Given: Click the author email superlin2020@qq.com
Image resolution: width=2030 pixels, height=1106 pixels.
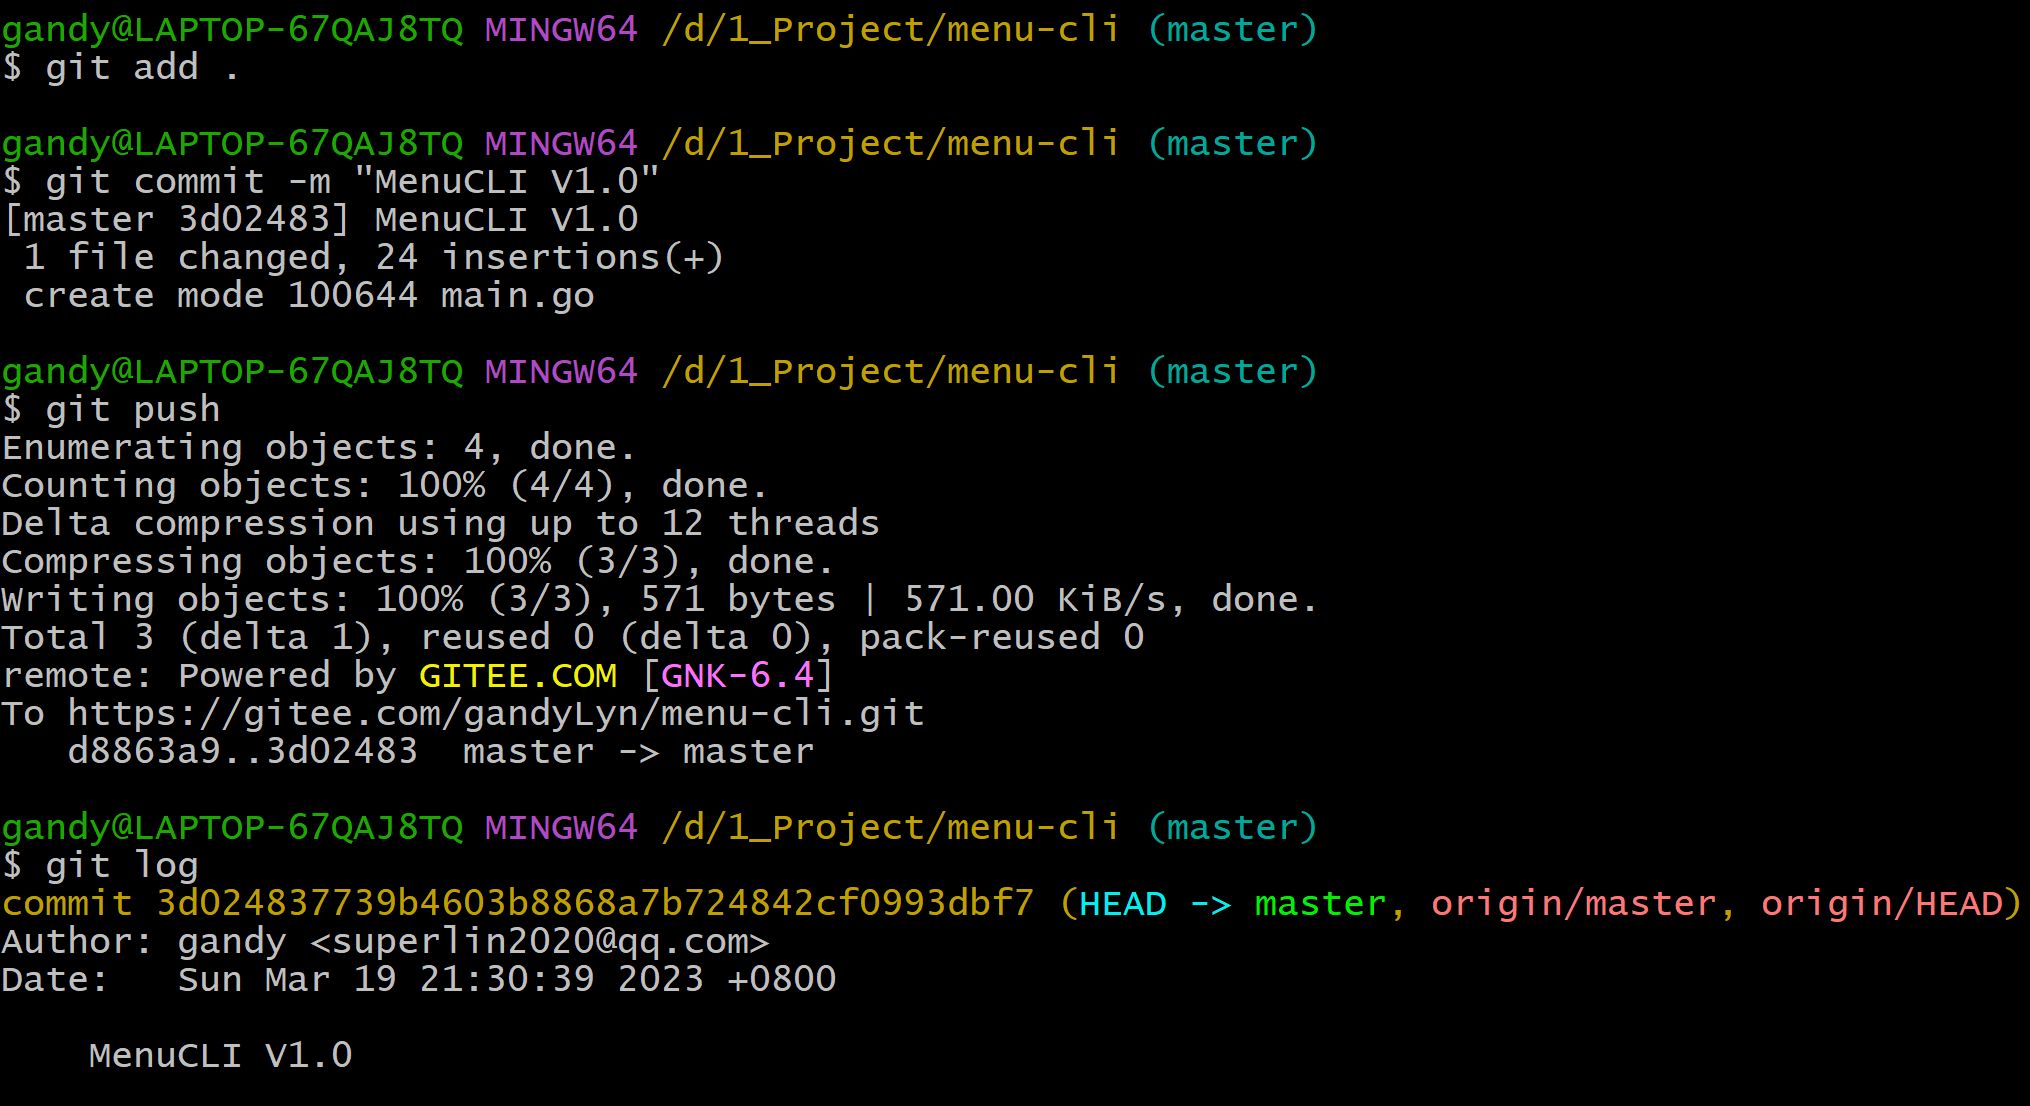Looking at the screenshot, I should 540,942.
